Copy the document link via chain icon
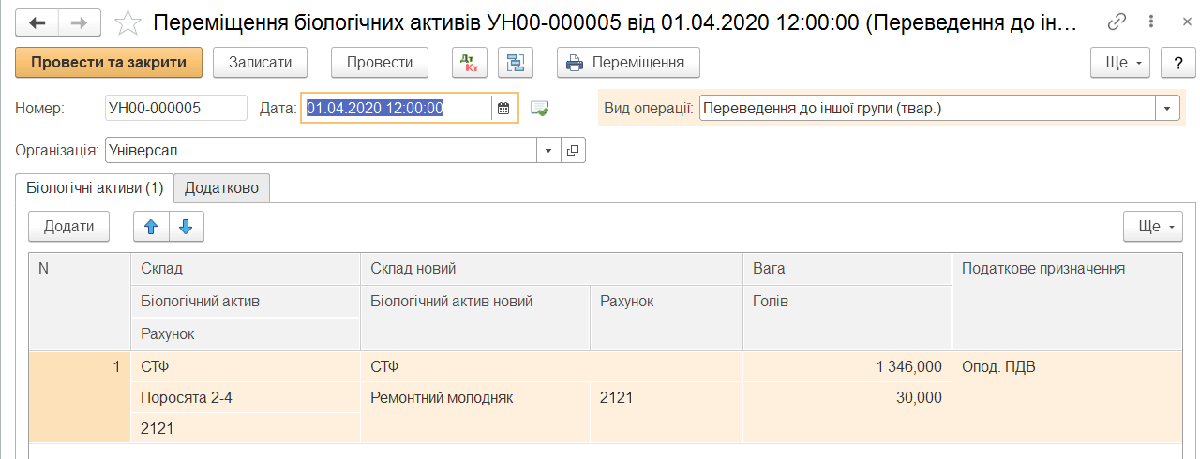 tap(1118, 22)
